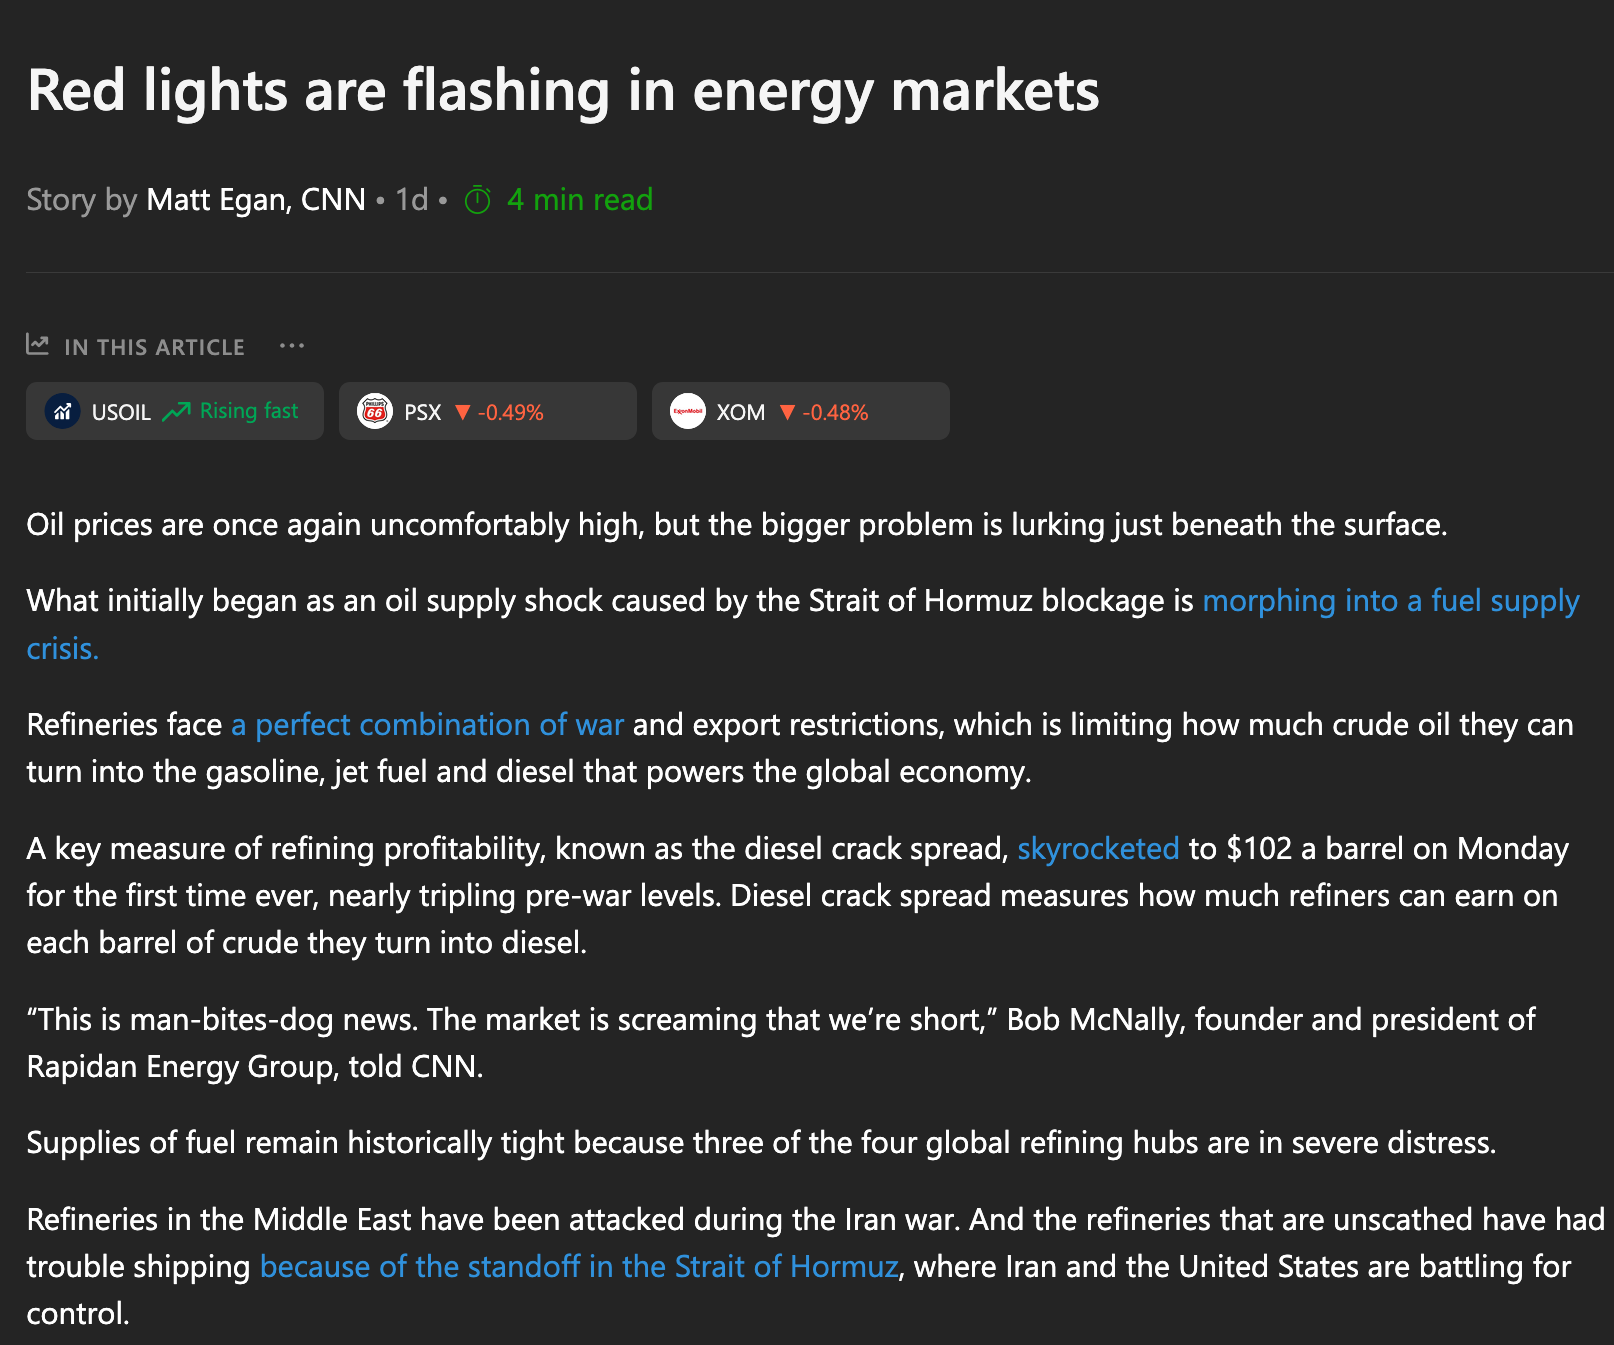Viewport: 1614px width, 1345px height.
Task: Open the PSX -0.49% stock chip
Action: coord(488,411)
